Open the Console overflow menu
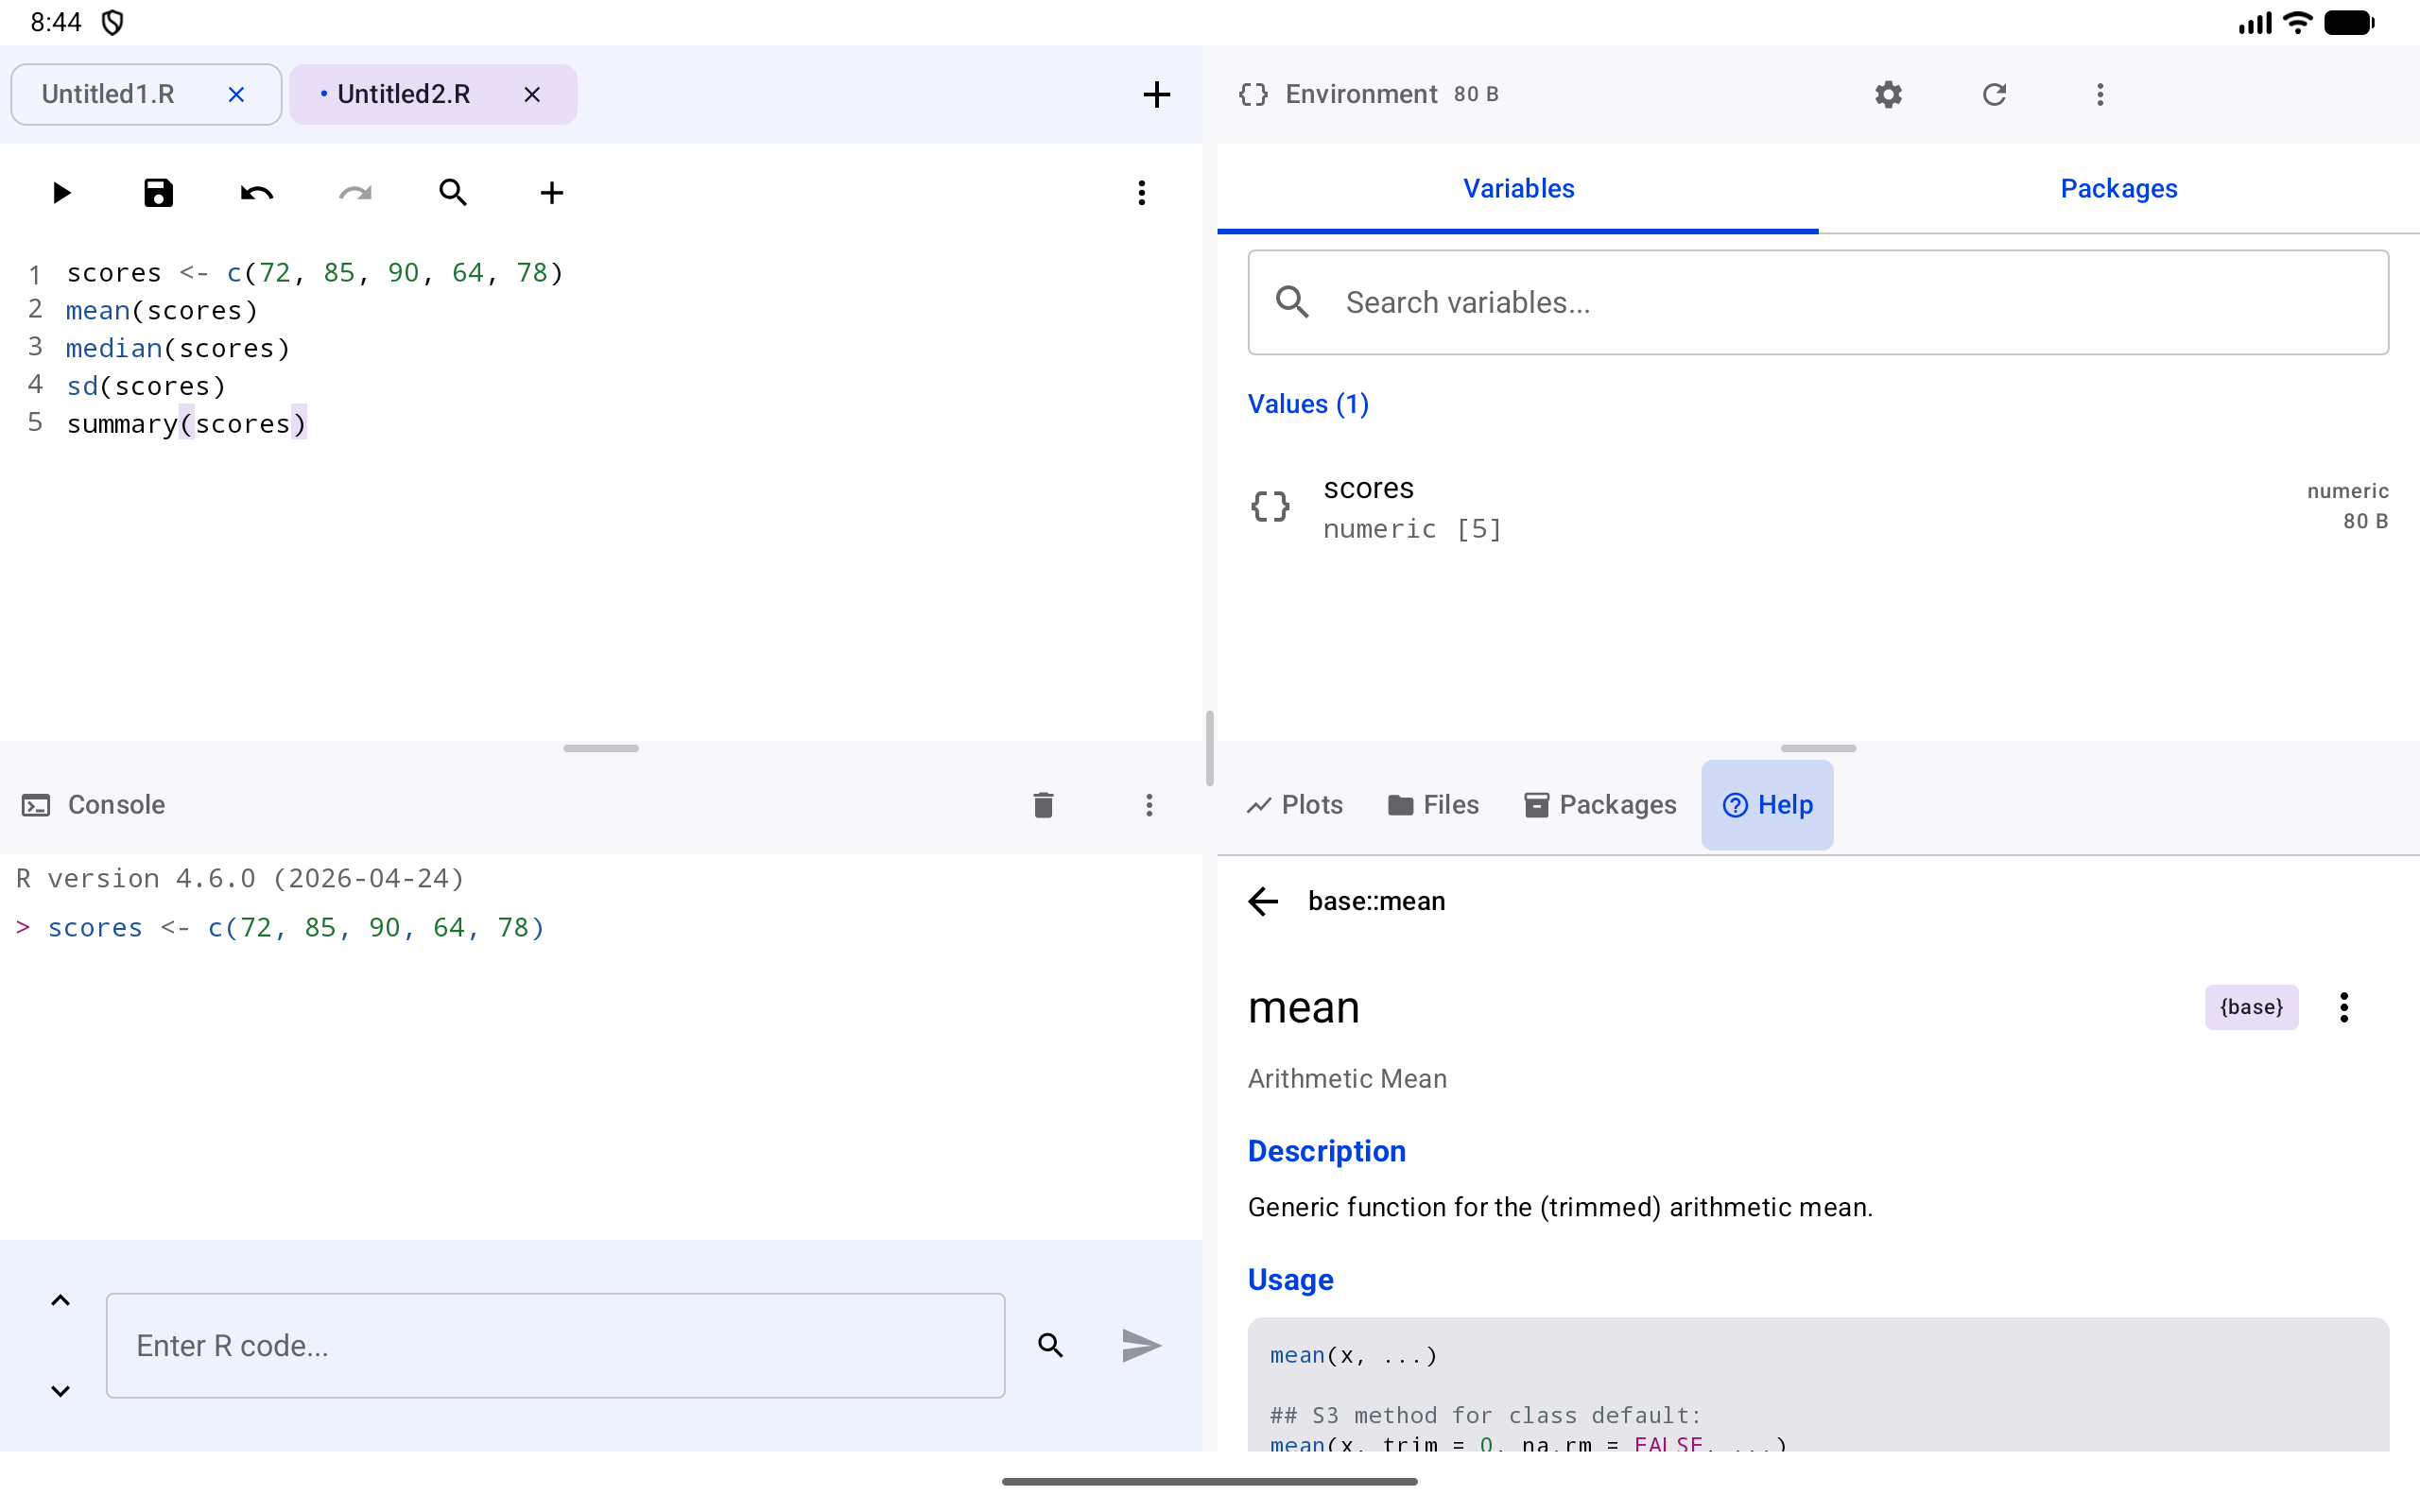The width and height of the screenshot is (2420, 1512). coord(1149,805)
